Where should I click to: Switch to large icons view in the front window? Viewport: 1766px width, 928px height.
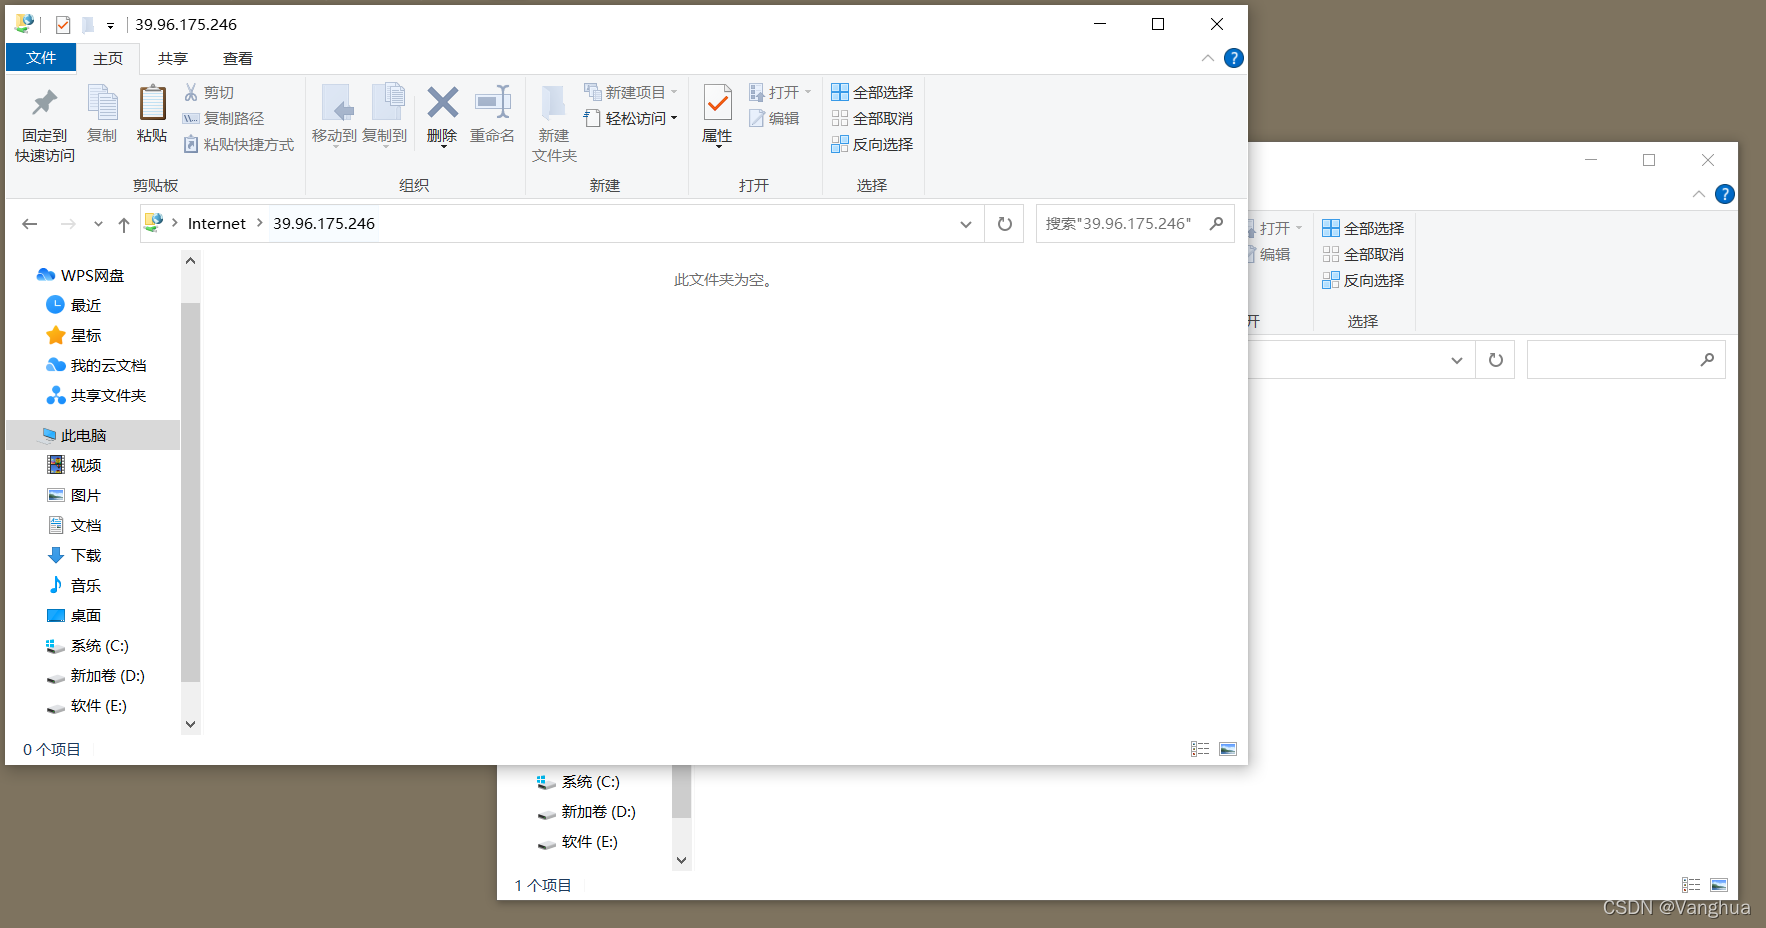(1228, 749)
